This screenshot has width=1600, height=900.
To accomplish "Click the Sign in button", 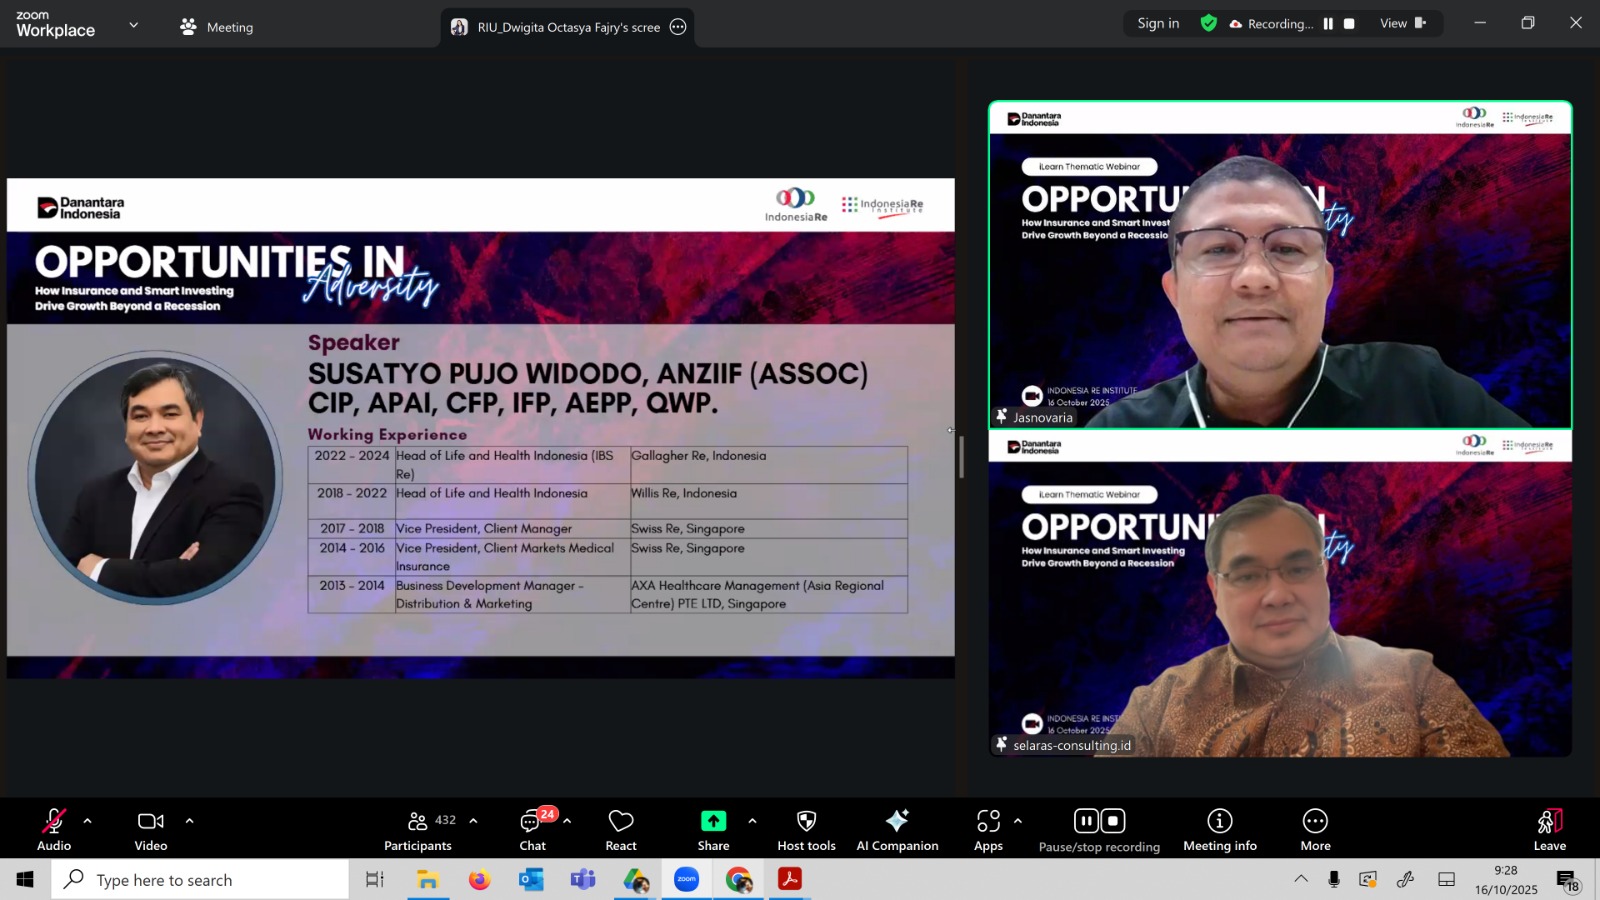I will 1158,24.
